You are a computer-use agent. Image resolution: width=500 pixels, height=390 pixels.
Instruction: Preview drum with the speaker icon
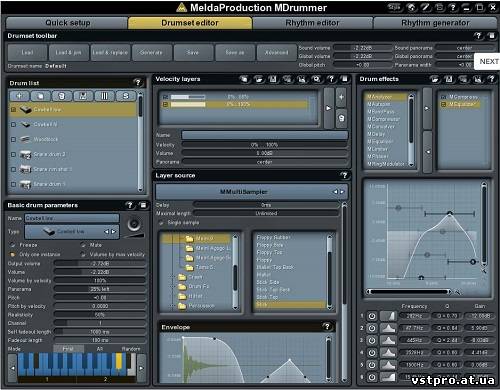tap(134, 225)
